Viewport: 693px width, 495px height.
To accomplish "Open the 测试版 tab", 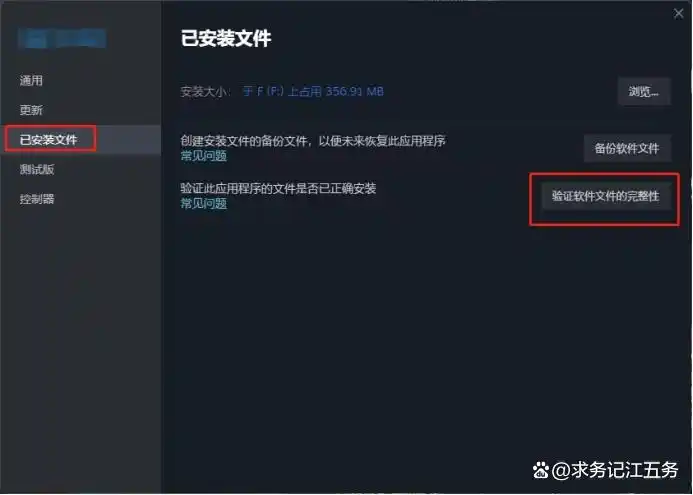I will pos(37,169).
